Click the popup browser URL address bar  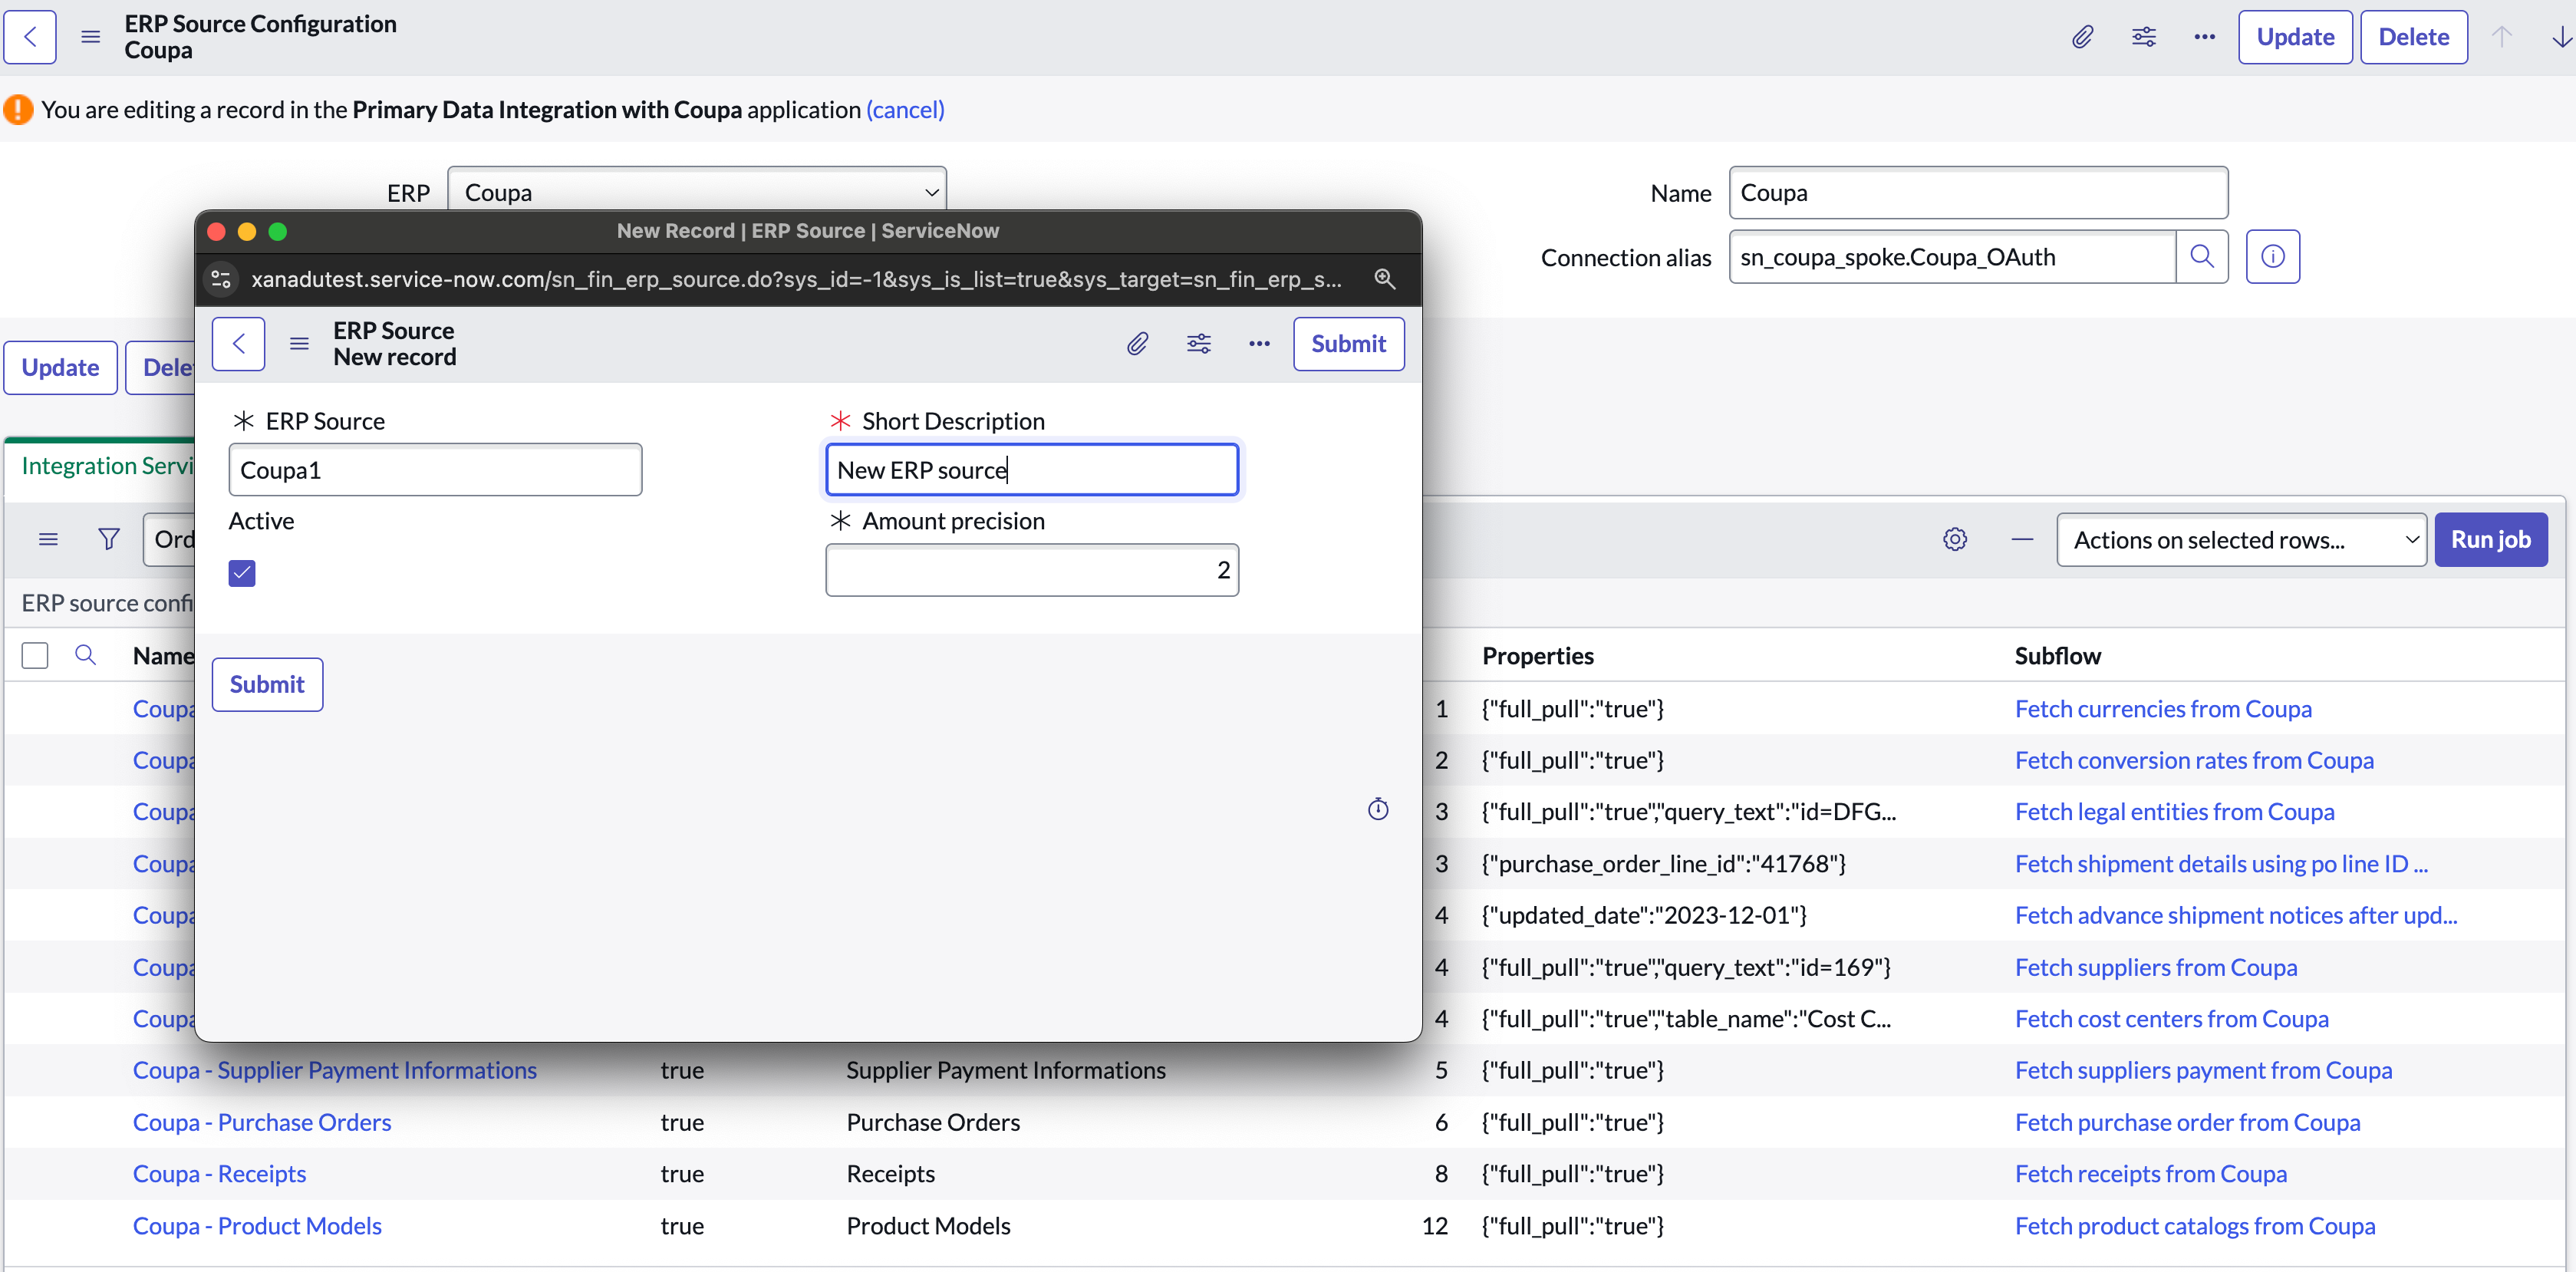(x=796, y=279)
